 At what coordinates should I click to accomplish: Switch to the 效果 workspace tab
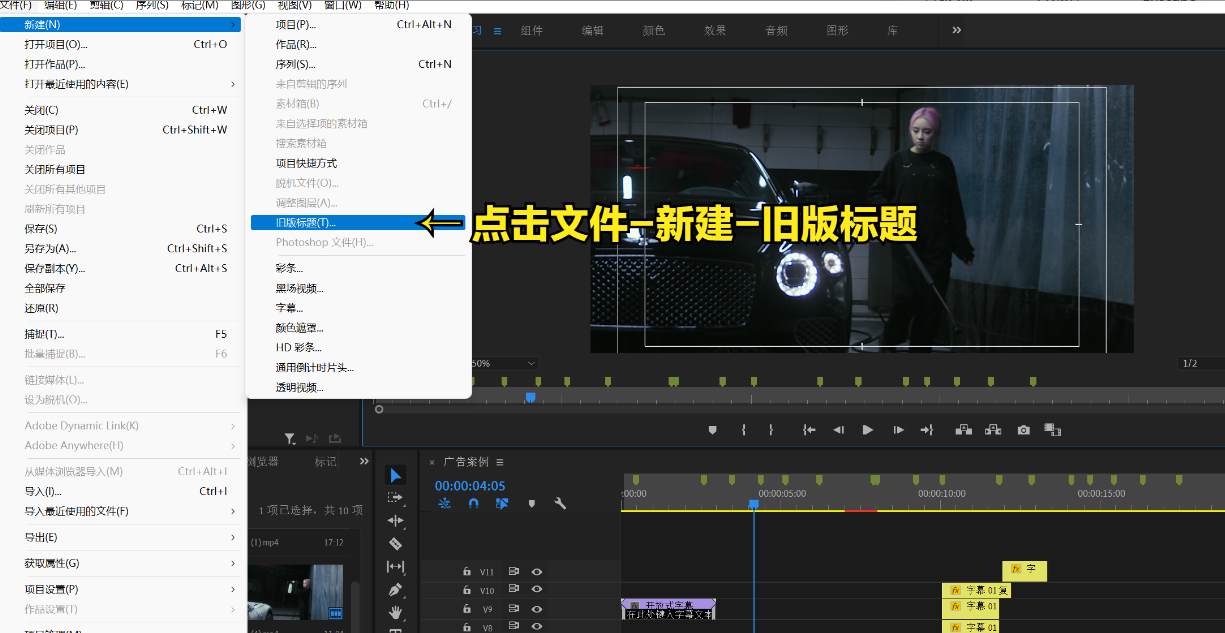pyautogui.click(x=715, y=31)
